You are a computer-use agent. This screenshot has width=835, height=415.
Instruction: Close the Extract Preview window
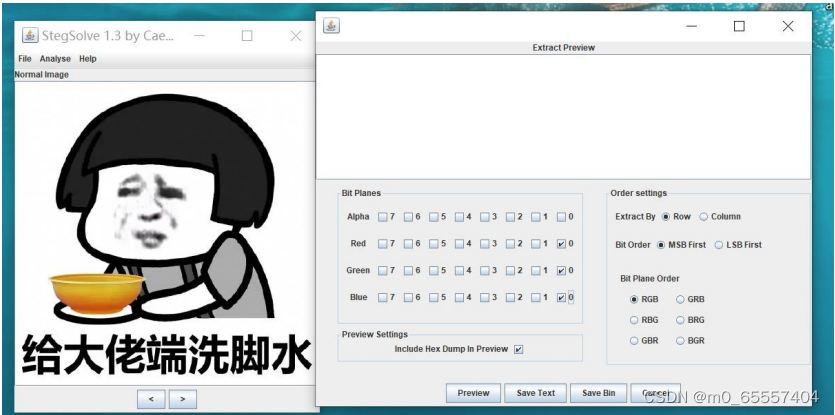click(x=788, y=26)
